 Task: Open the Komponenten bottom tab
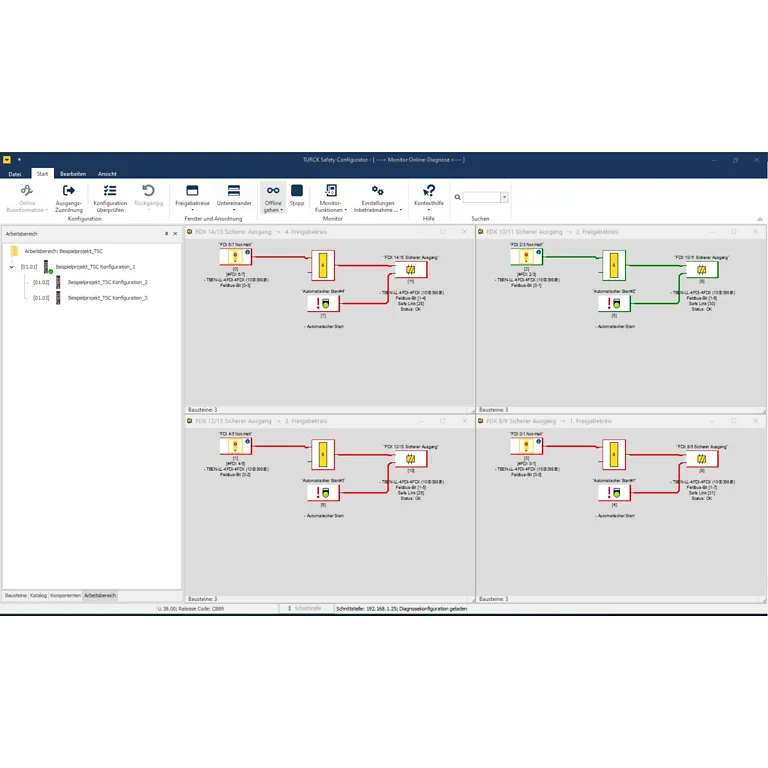65,596
